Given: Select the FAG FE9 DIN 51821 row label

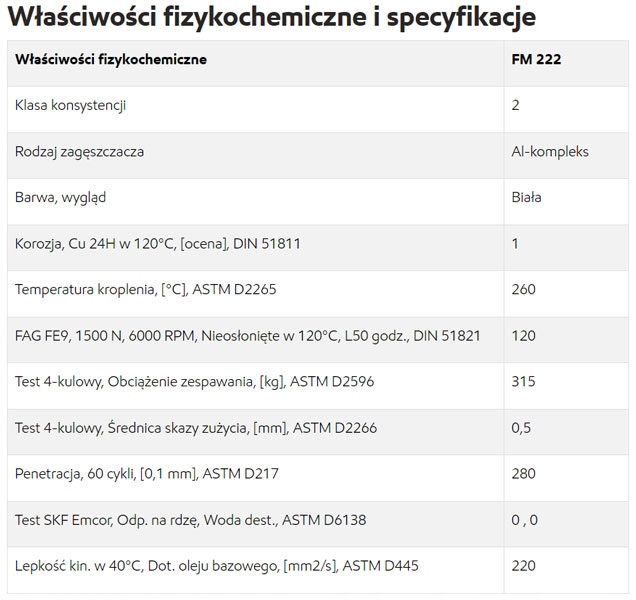Looking at the screenshot, I should [247, 335].
